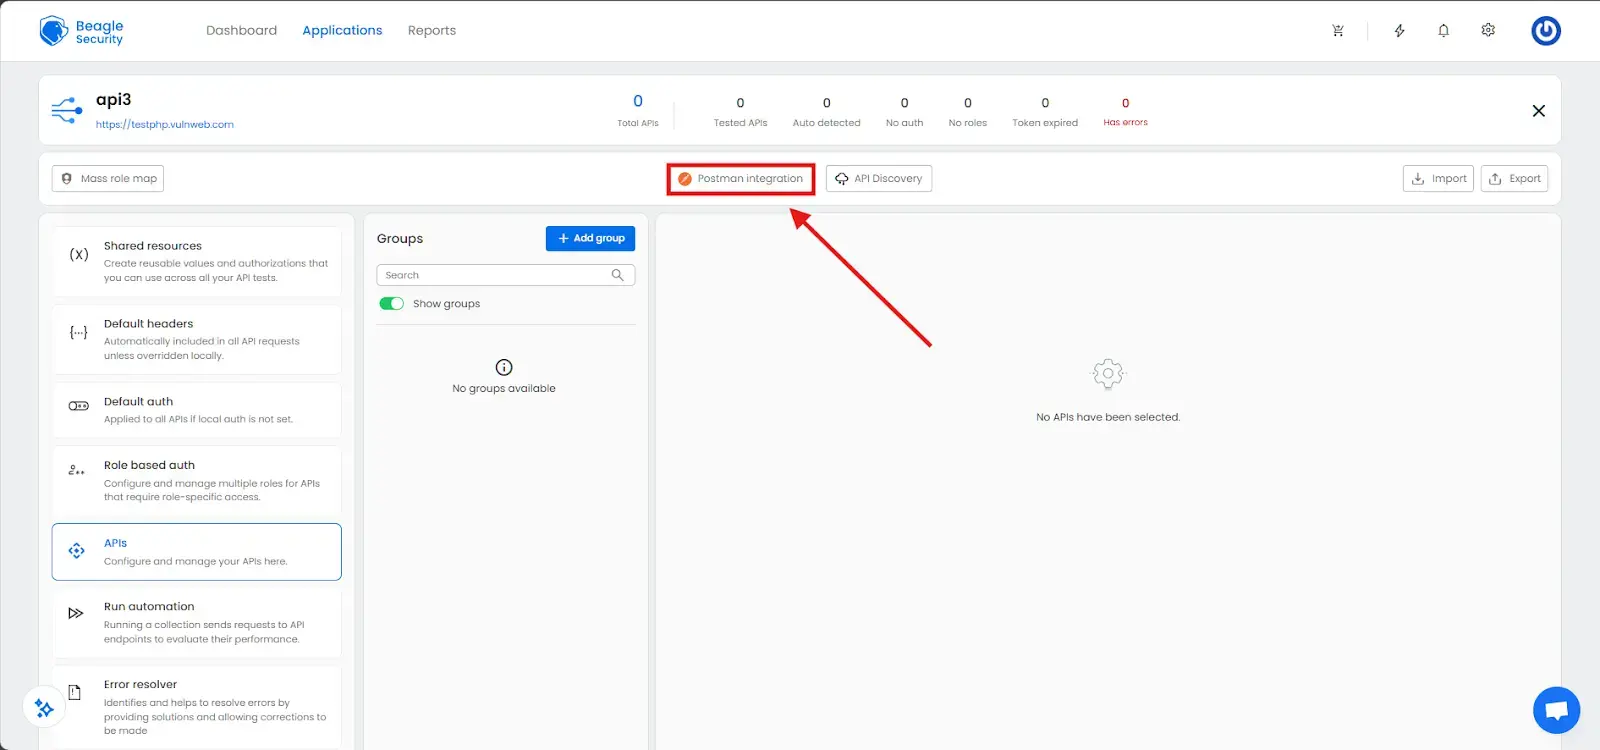The image size is (1600, 750).
Task: Open the testphp.vulnweb.com link
Action: [165, 125]
